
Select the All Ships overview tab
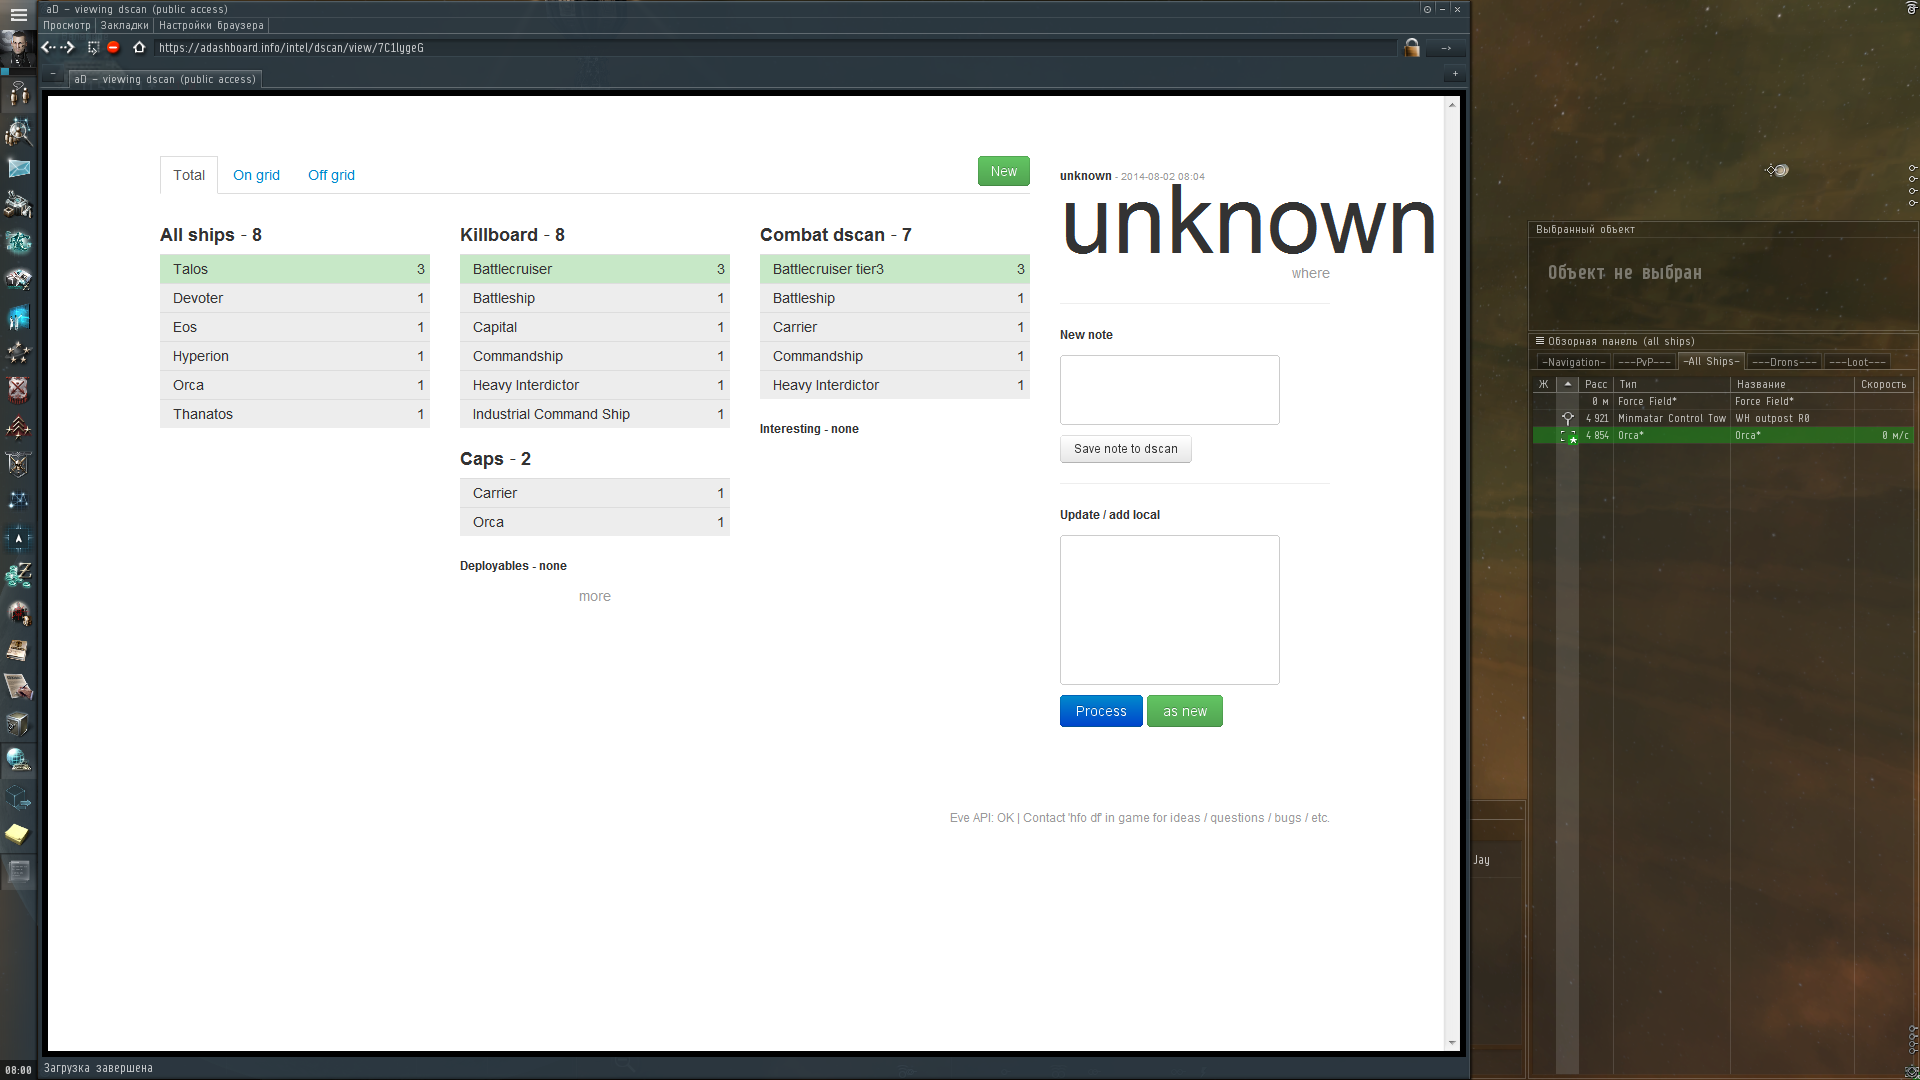[x=1712, y=361]
